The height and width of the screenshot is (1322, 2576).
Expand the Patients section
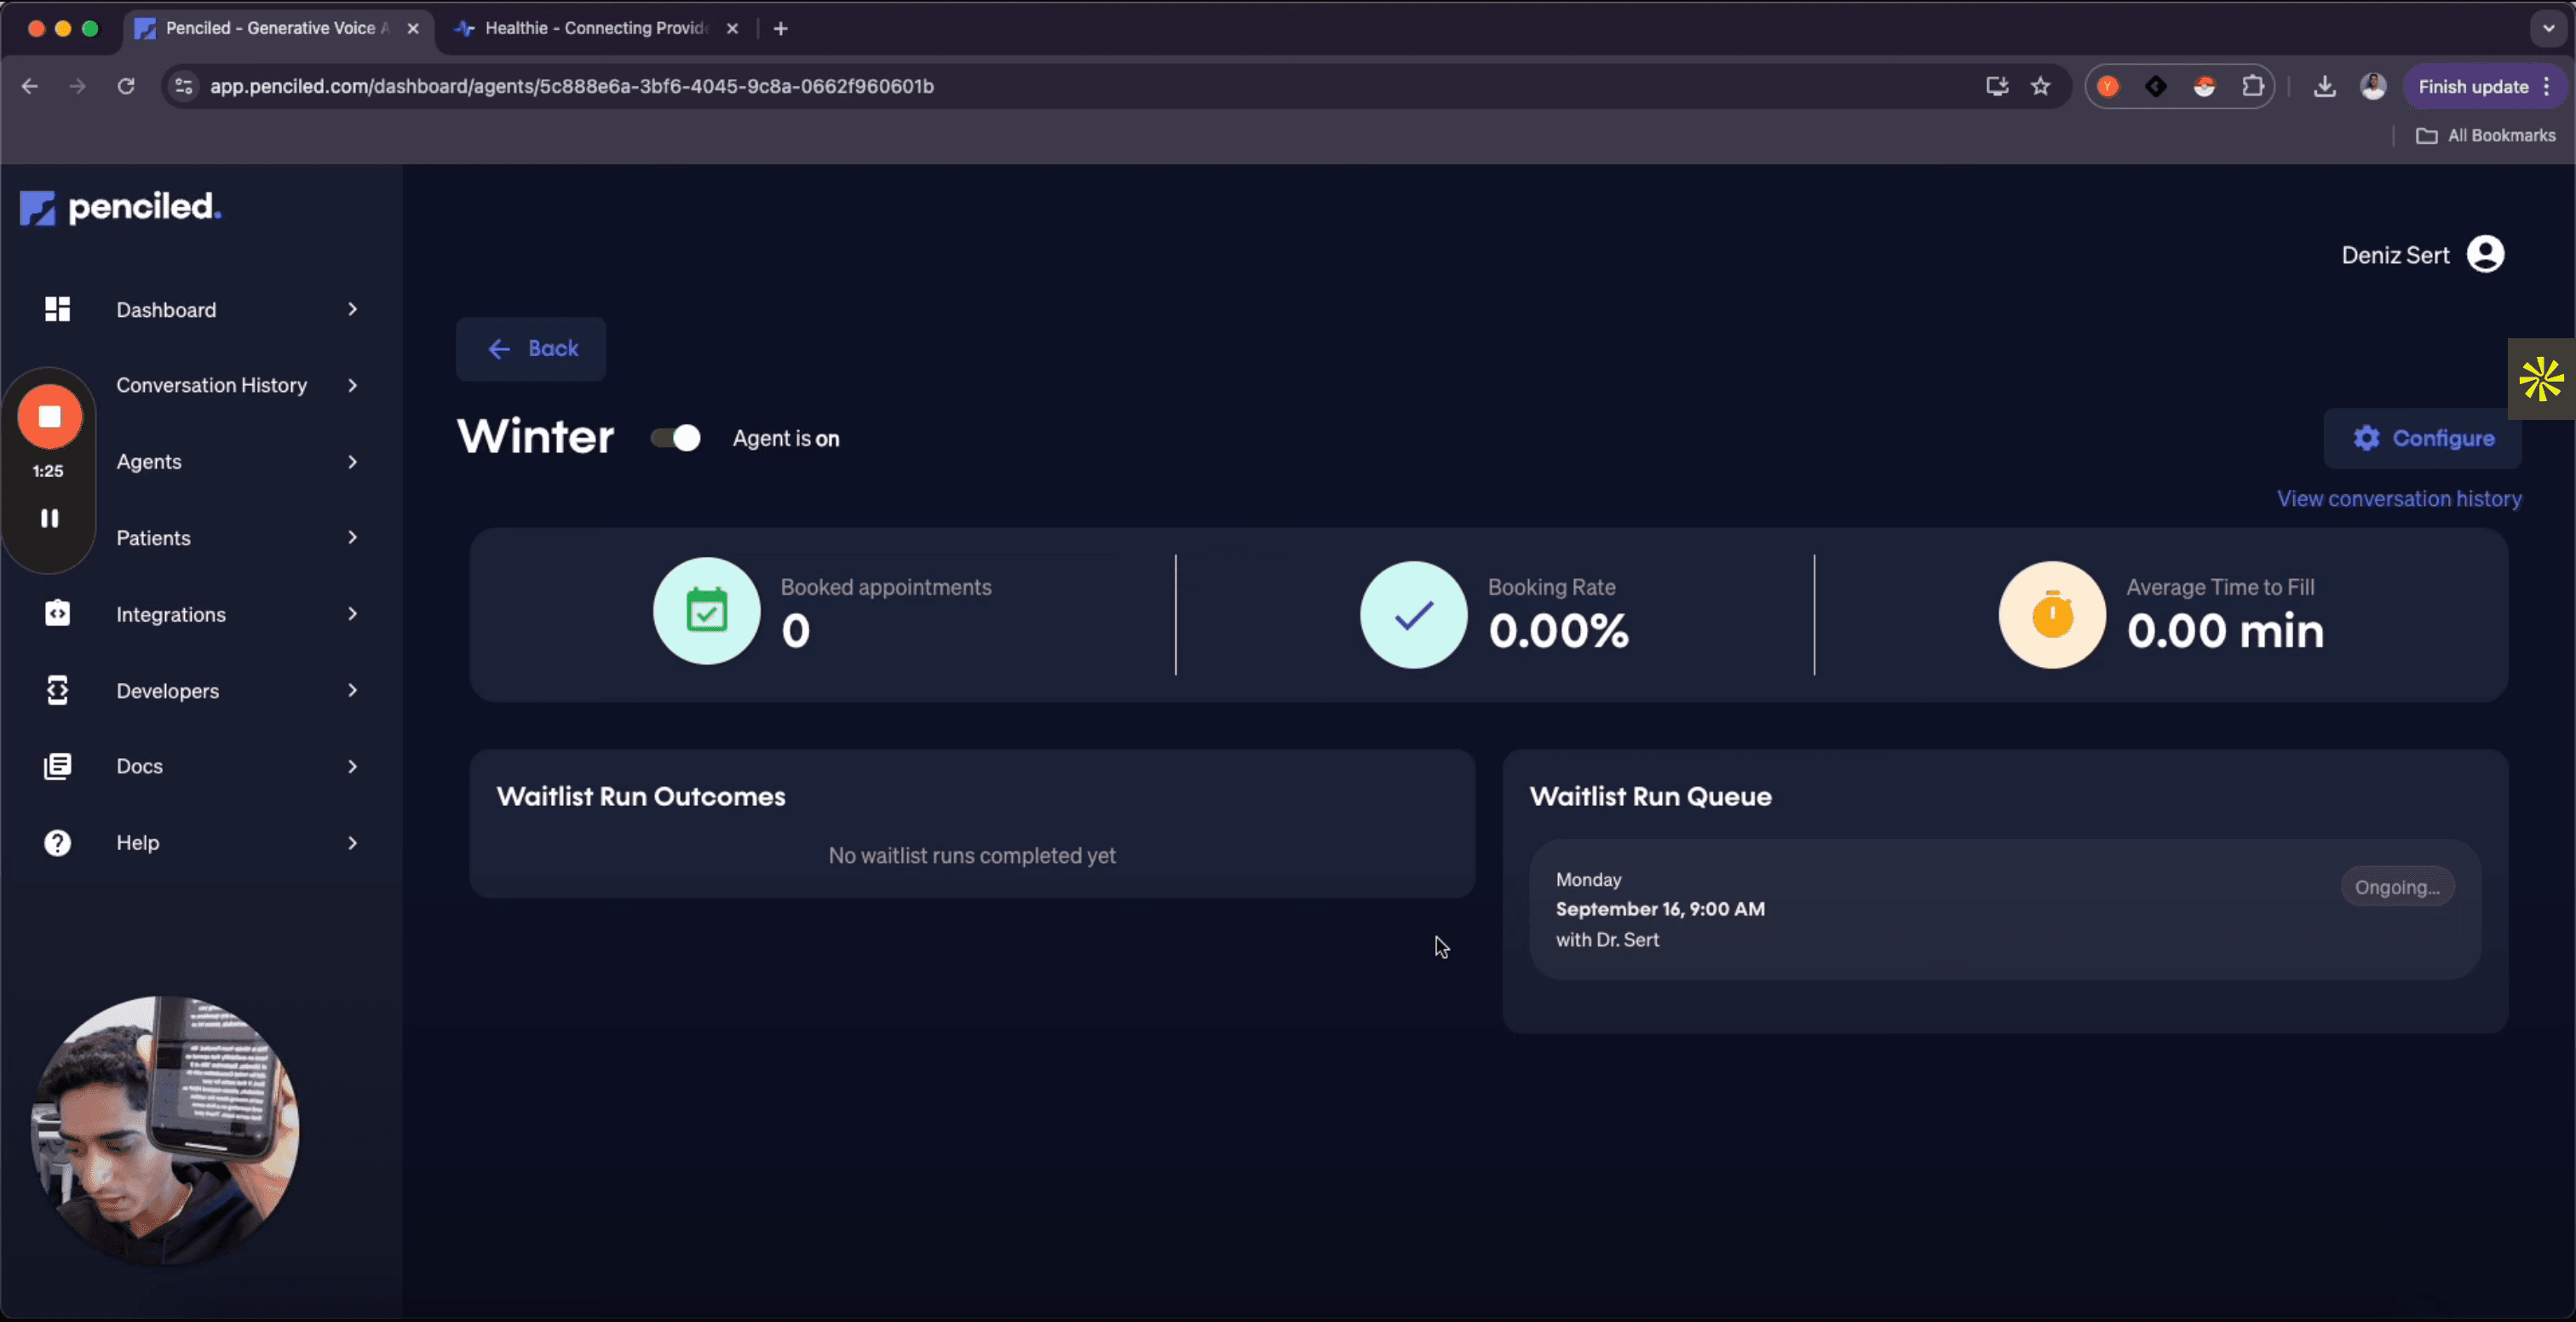tap(351, 537)
